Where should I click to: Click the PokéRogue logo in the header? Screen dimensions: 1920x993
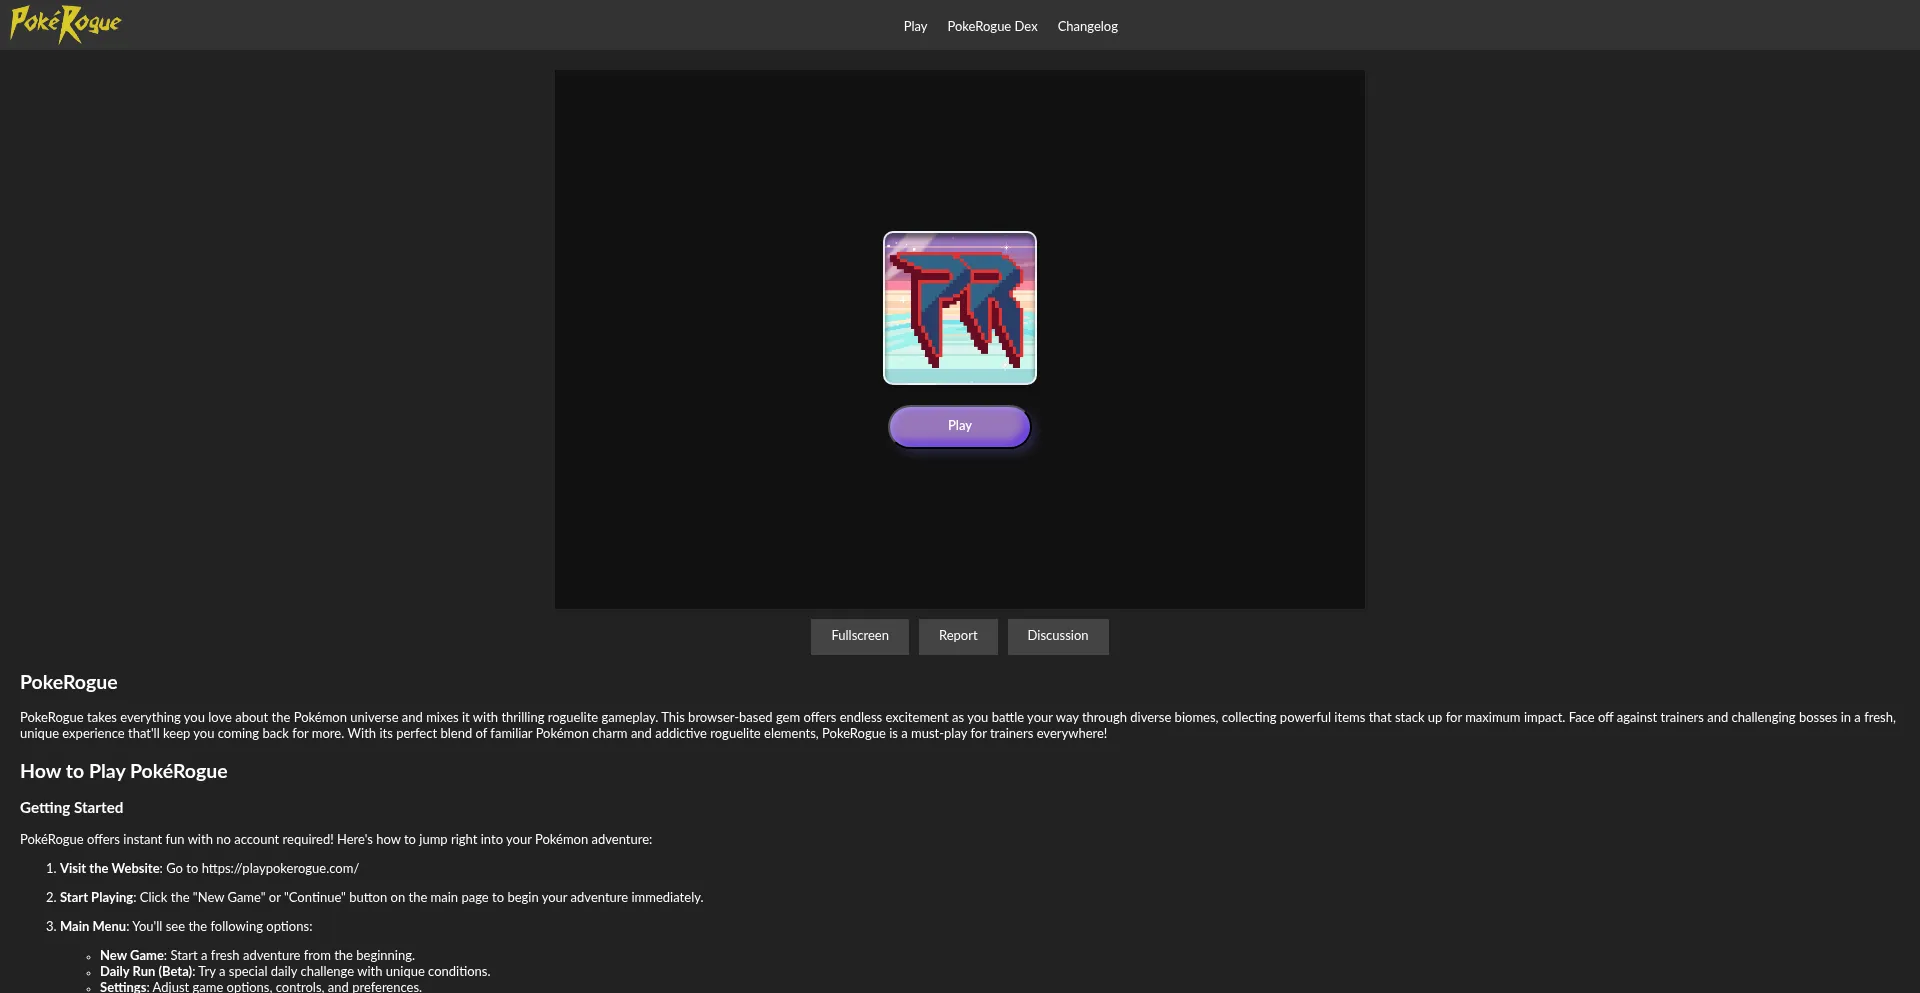(65, 24)
